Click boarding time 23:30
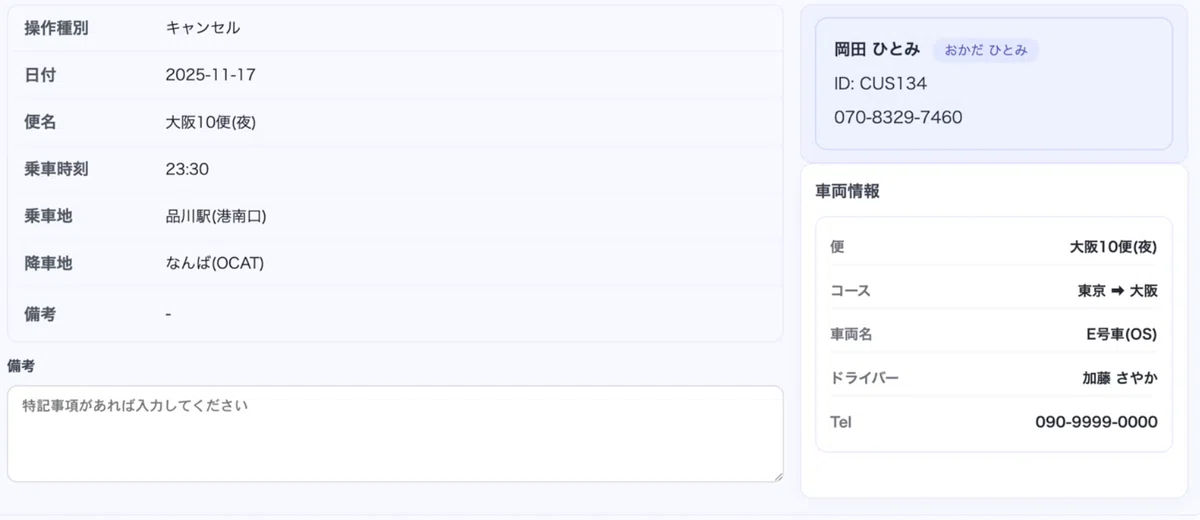The image size is (1200, 520). tap(187, 169)
